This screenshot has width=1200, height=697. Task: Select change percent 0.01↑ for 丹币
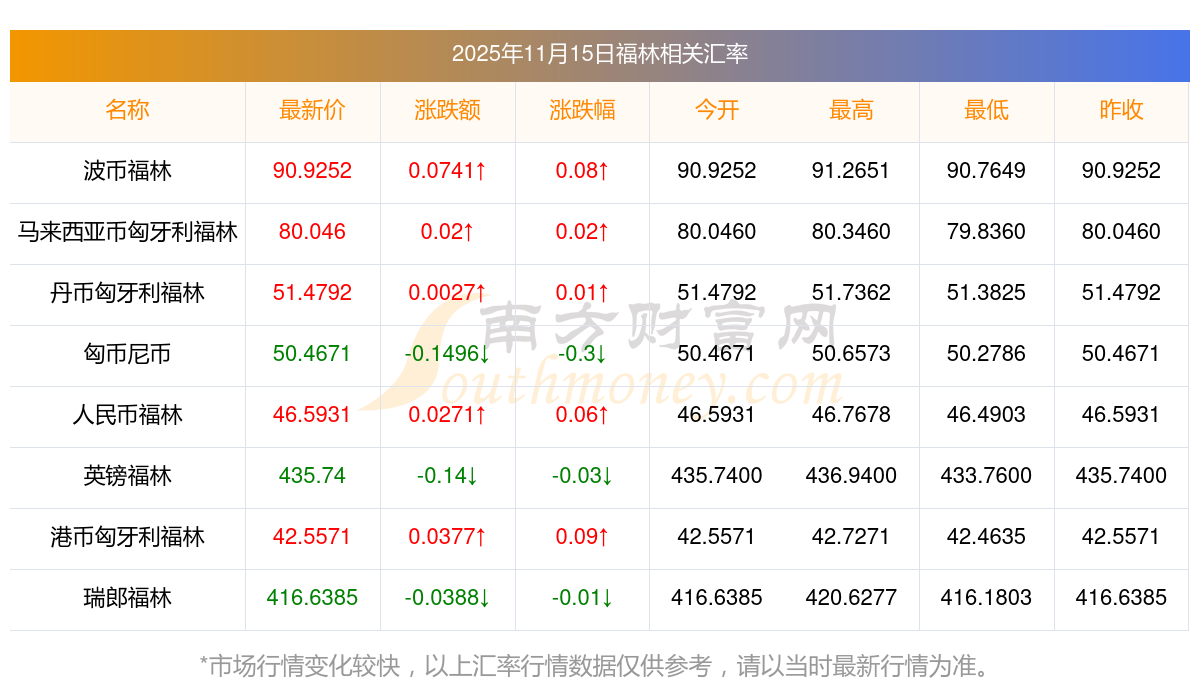point(582,293)
